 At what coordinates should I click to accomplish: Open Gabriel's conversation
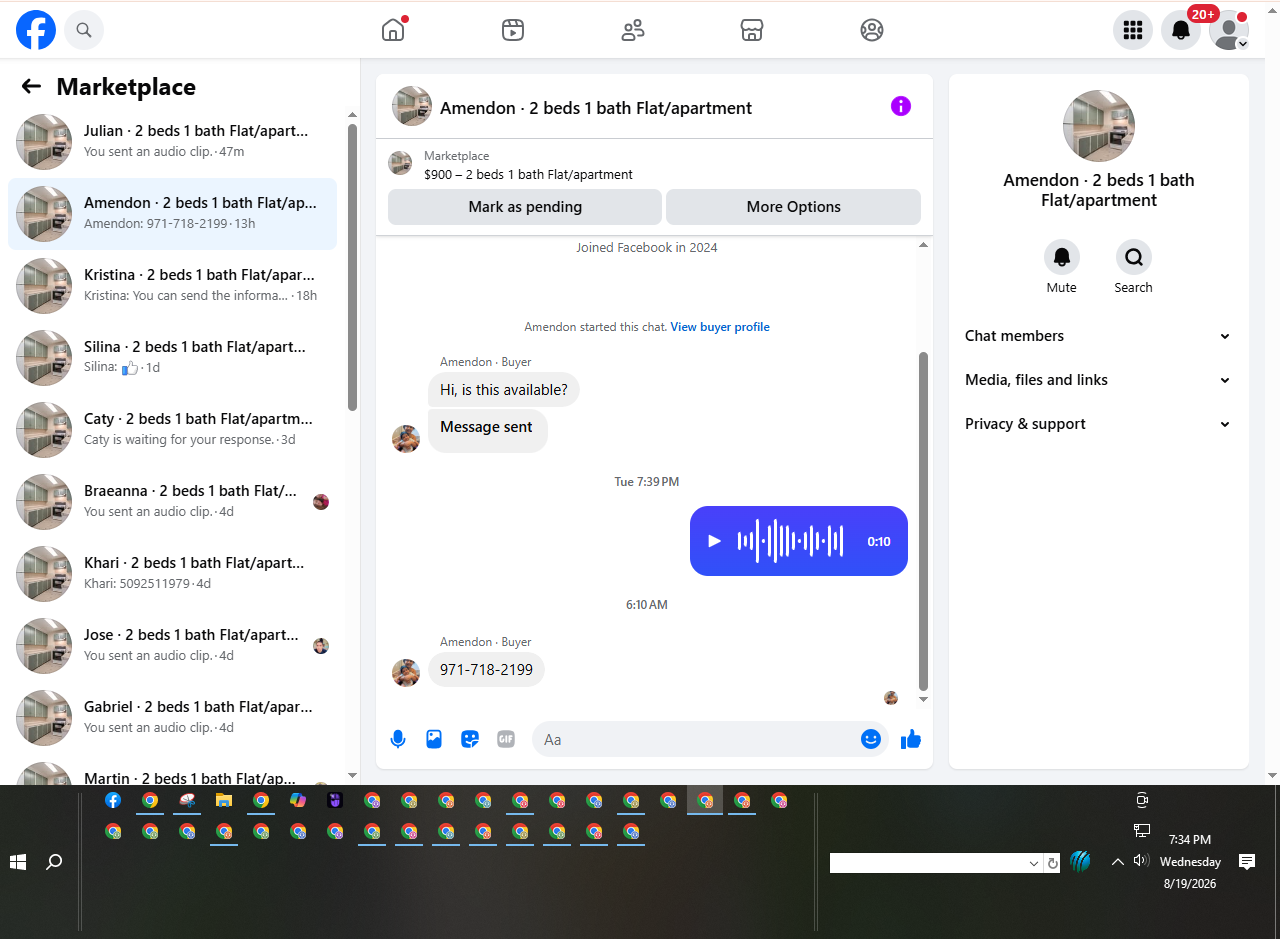click(x=172, y=718)
